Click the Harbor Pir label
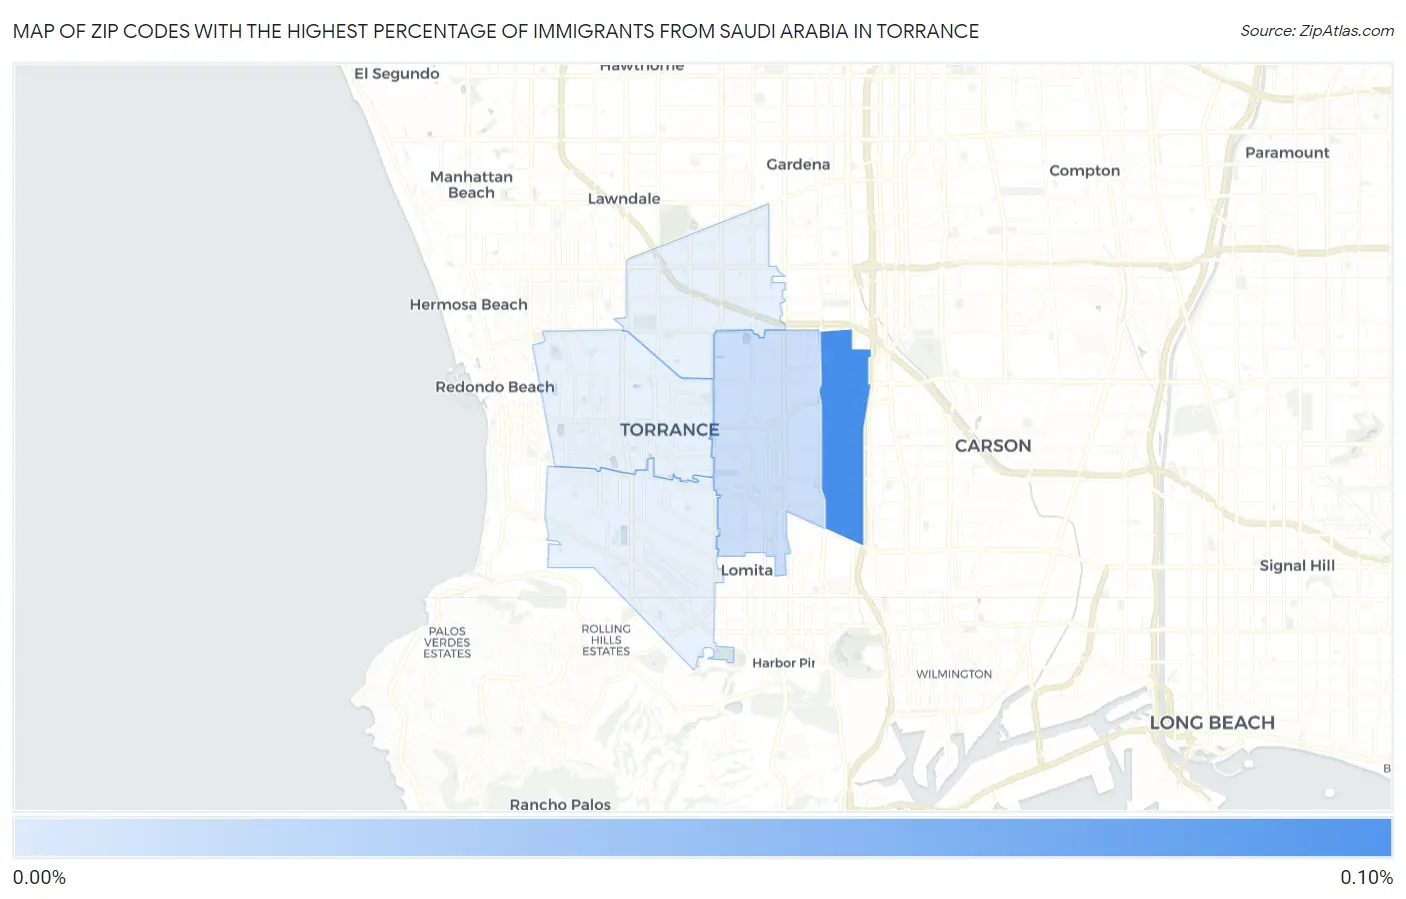The width and height of the screenshot is (1406, 899). pos(783,663)
